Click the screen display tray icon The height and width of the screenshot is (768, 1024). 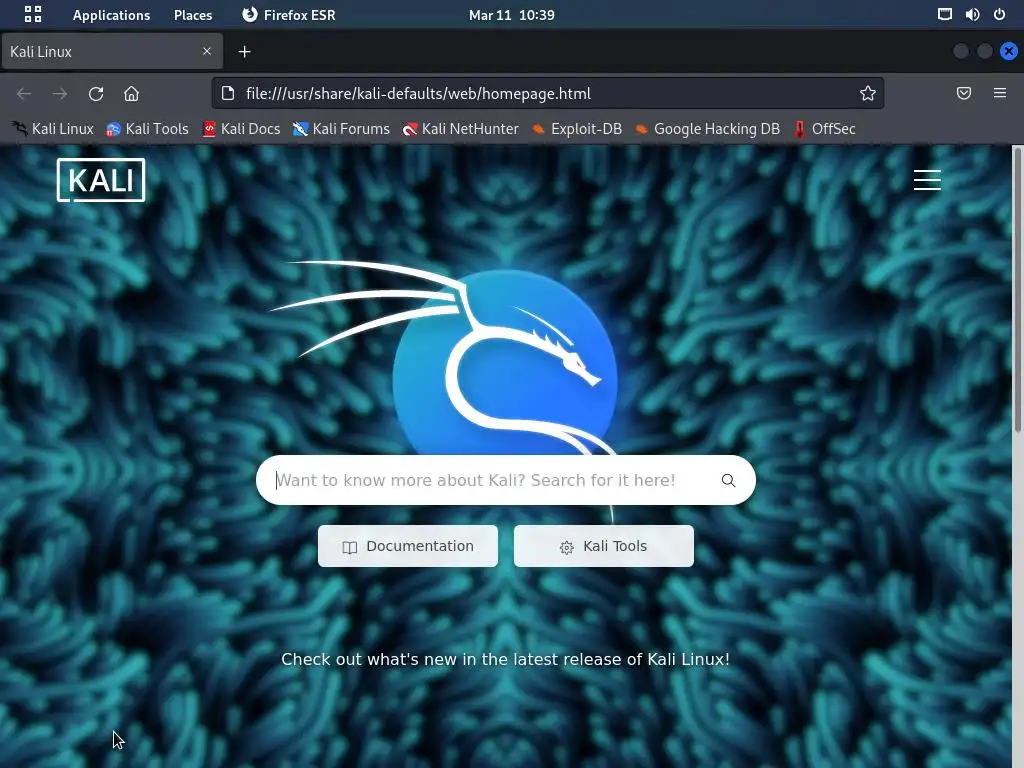click(944, 14)
